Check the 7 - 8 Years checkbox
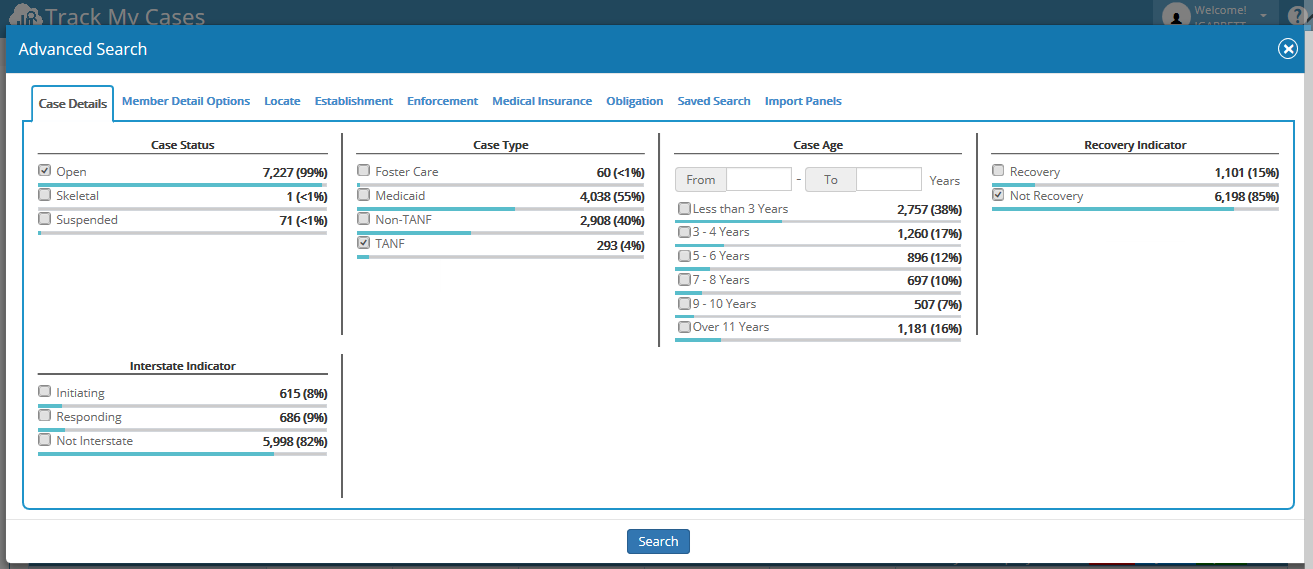Viewport: 1313px width, 569px height. 684,280
